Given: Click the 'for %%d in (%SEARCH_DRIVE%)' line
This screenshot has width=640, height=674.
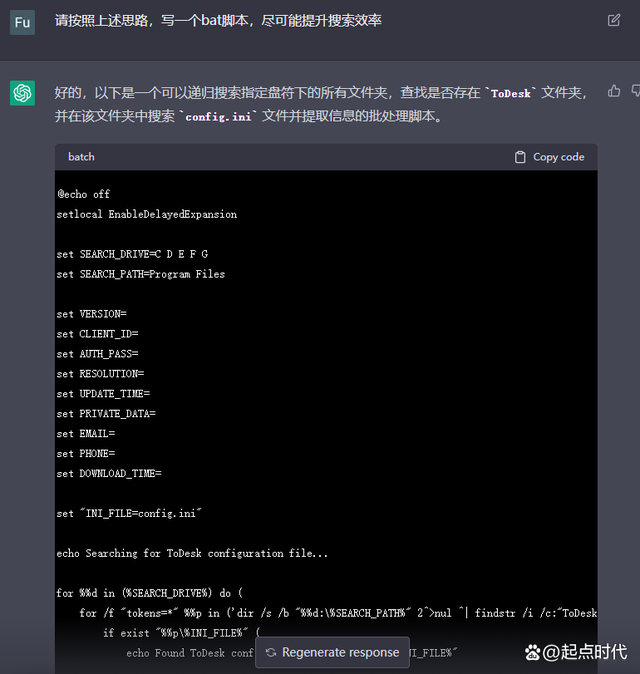Looking at the screenshot, I should pyautogui.click(x=150, y=593).
